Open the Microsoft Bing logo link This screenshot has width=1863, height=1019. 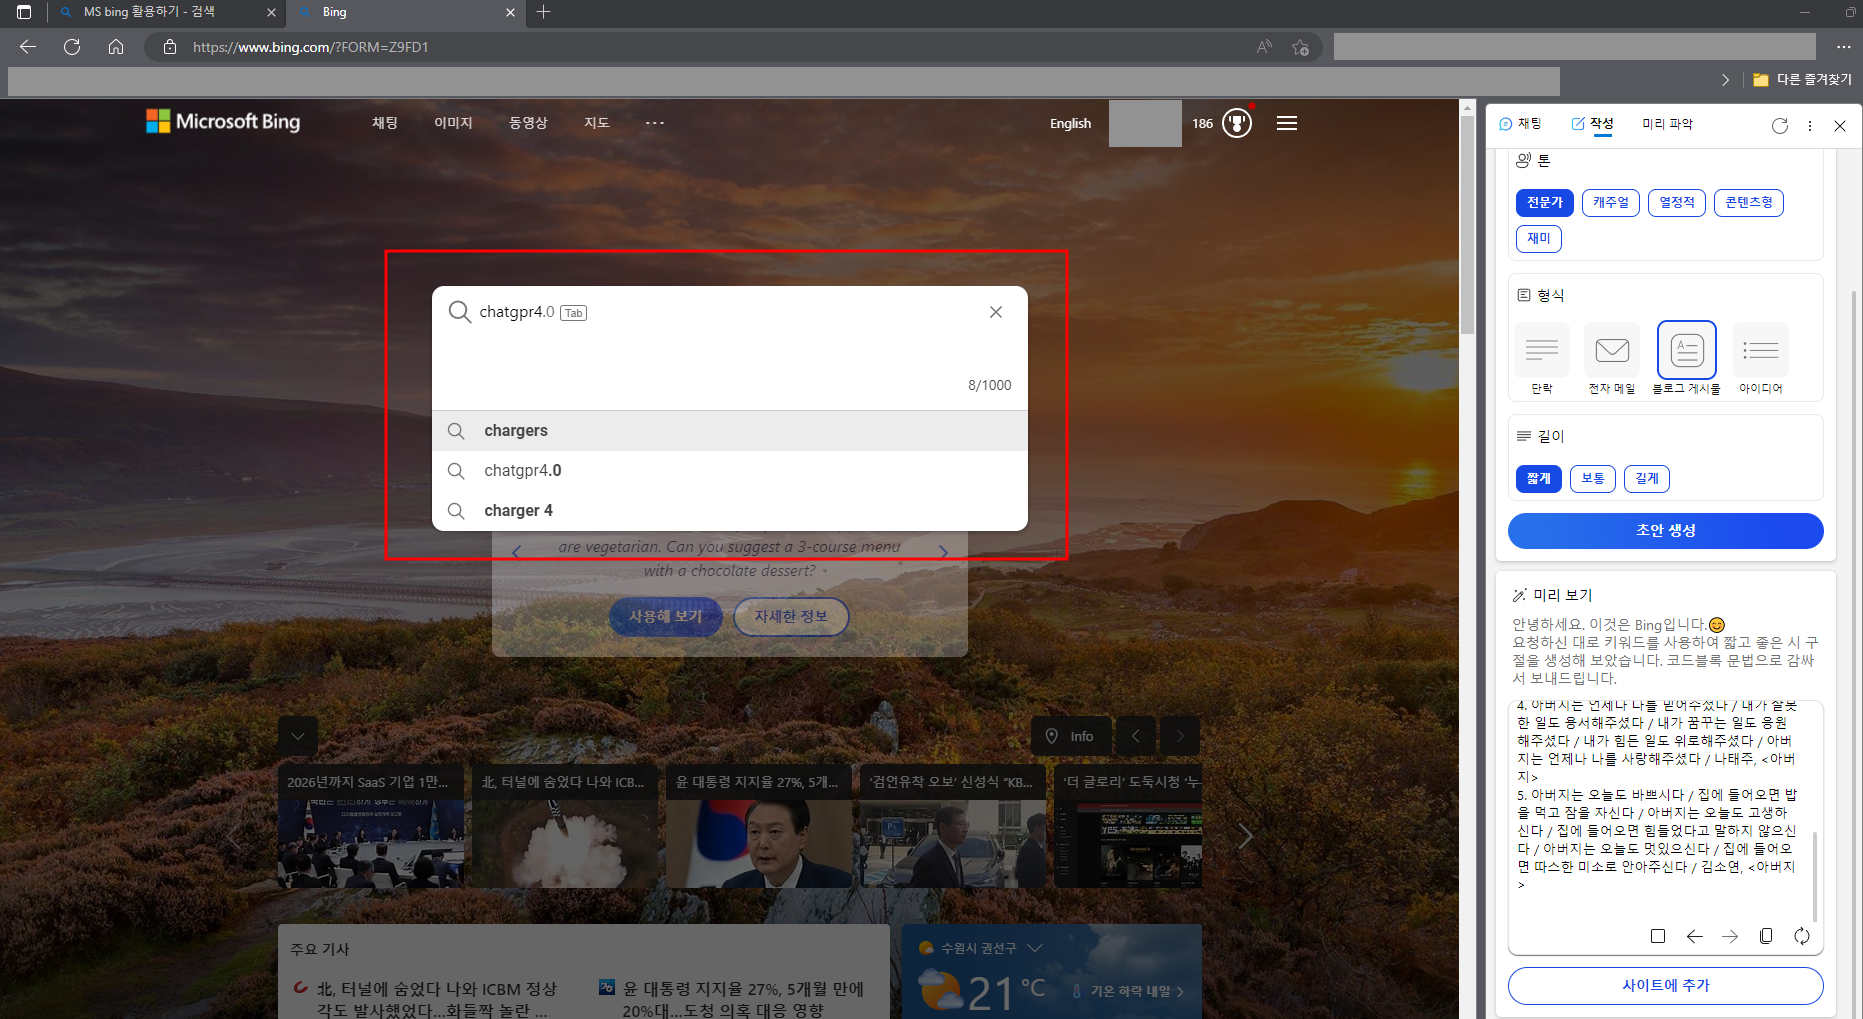pyautogui.click(x=223, y=122)
